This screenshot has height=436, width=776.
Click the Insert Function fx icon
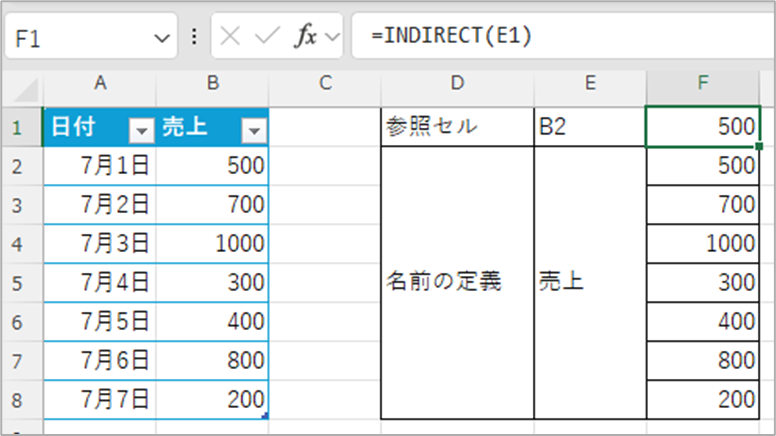(x=304, y=38)
